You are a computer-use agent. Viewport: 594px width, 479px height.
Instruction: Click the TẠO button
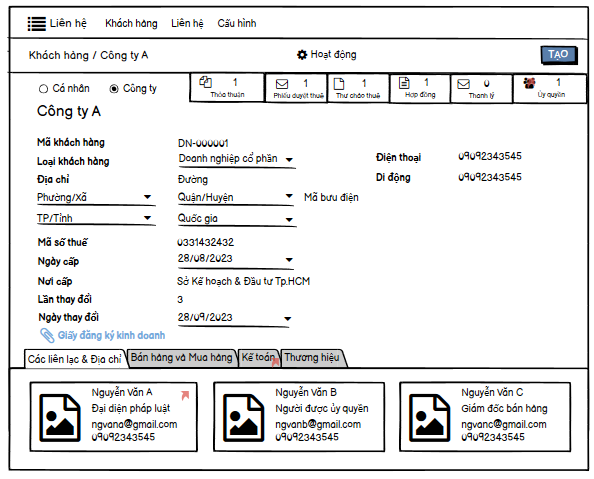[558, 55]
